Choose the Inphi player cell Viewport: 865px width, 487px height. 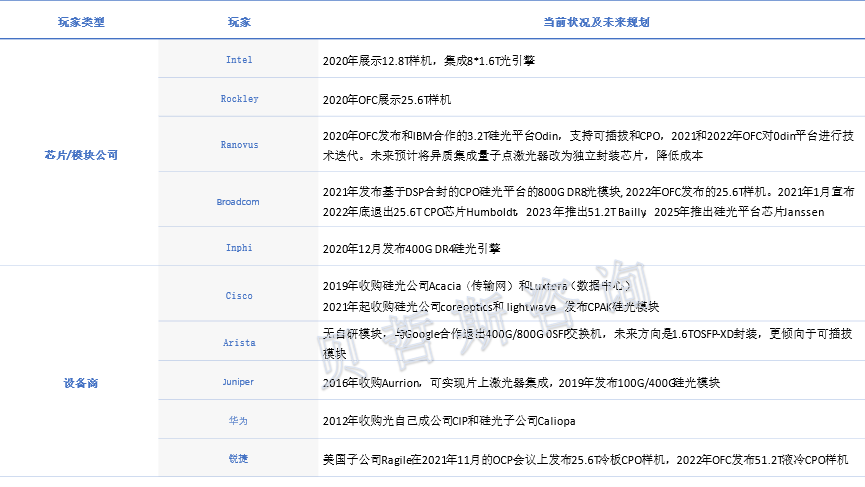click(239, 246)
